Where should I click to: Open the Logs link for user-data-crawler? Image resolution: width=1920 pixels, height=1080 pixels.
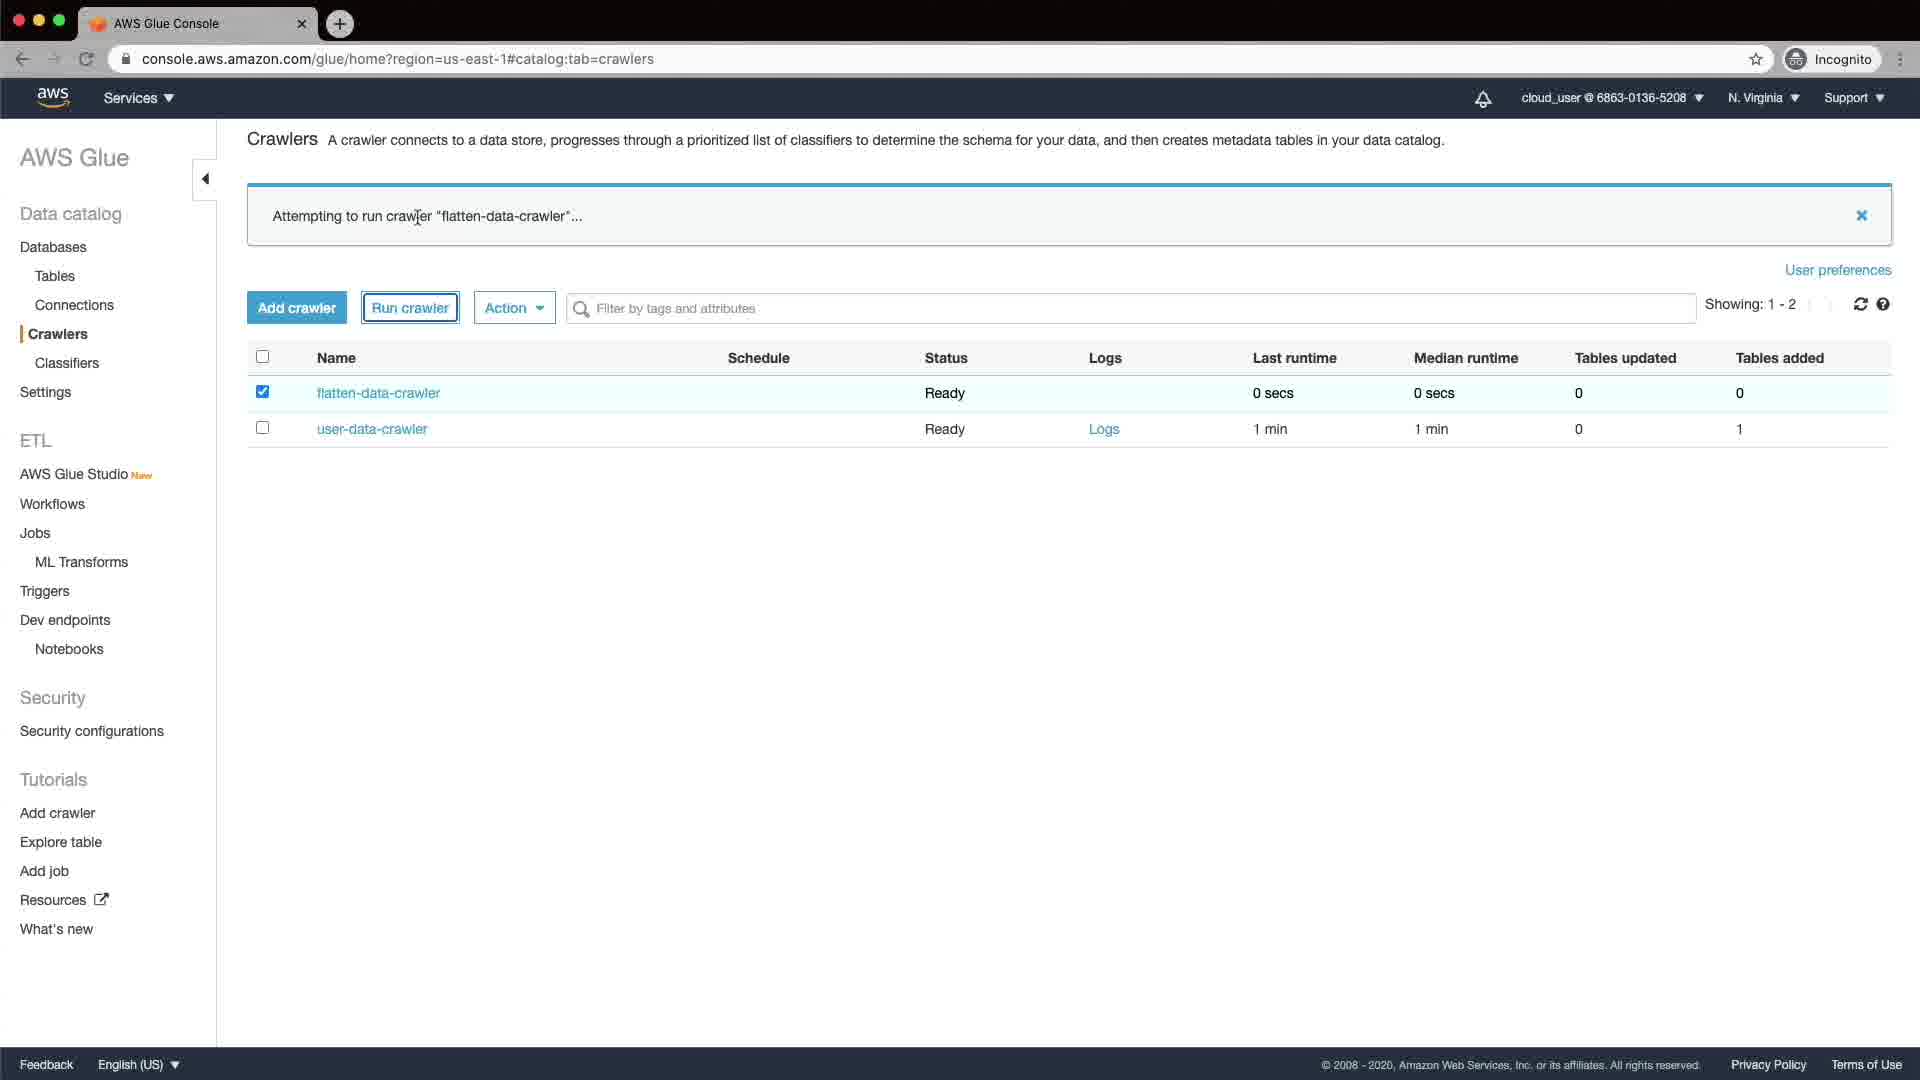[x=1103, y=429]
